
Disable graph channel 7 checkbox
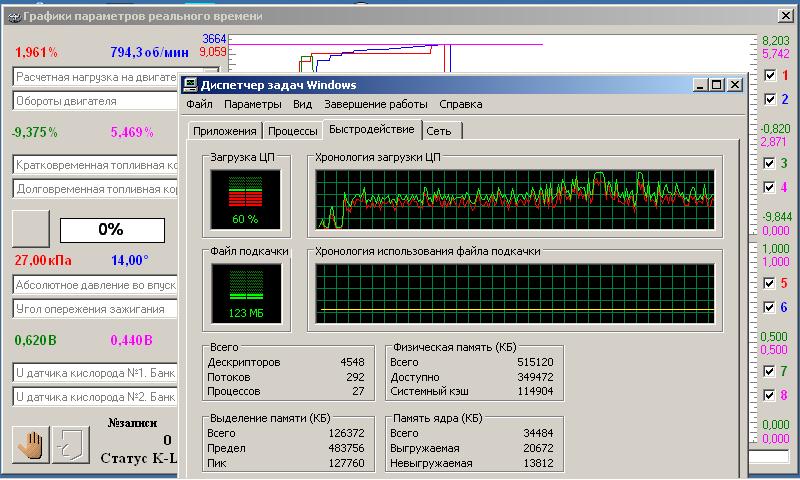point(769,371)
